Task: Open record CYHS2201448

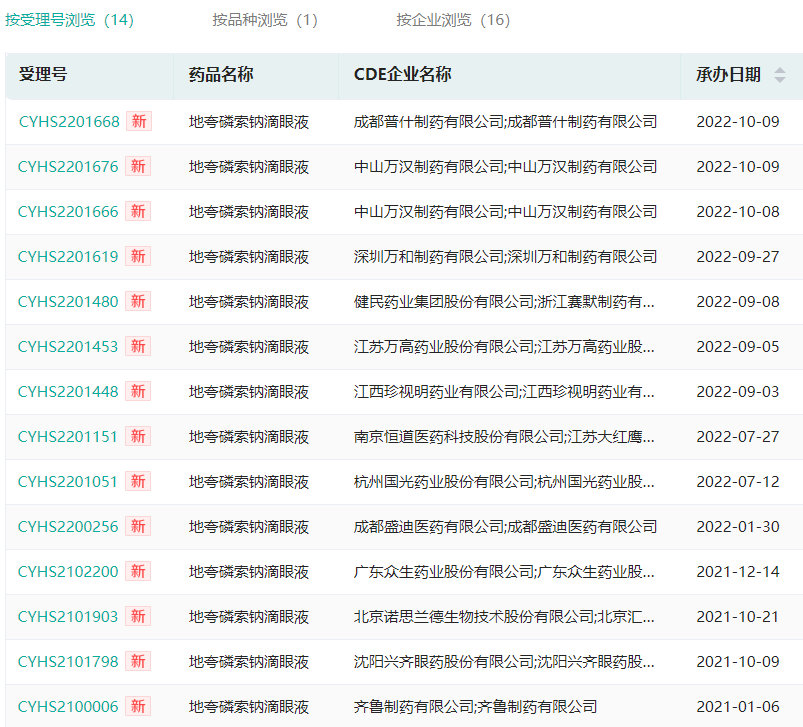Action: (68, 392)
